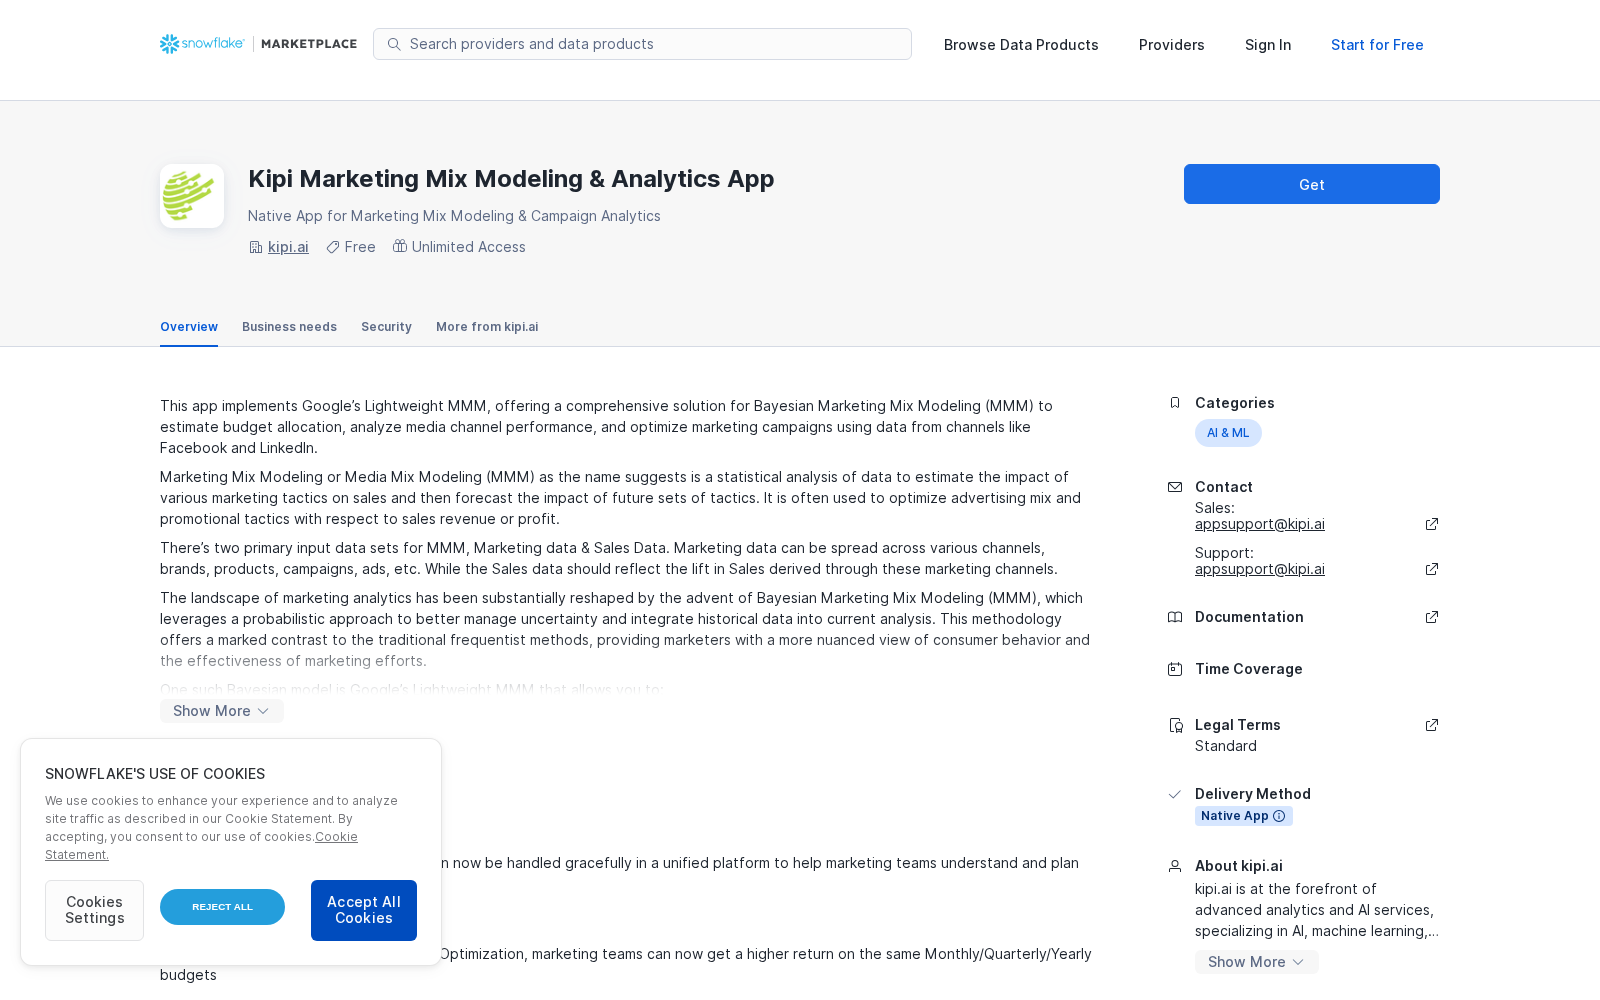1600x1000 pixels.
Task: Open the Security tab
Action: [386, 327]
